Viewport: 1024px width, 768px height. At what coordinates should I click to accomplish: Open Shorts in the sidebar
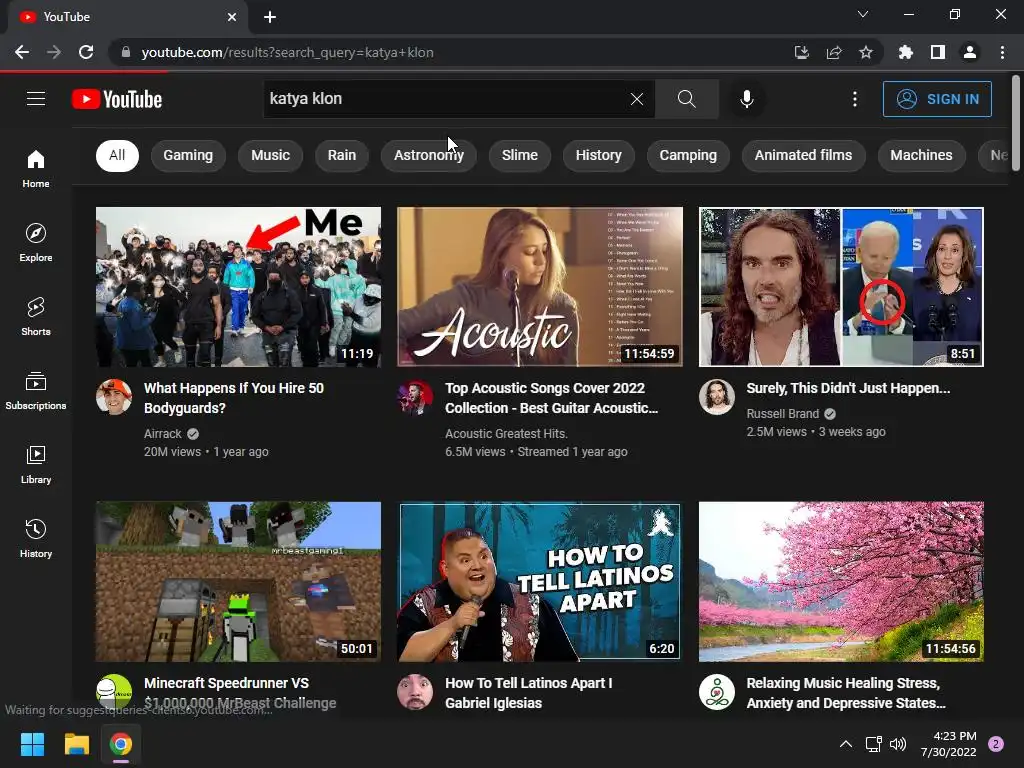pos(36,316)
